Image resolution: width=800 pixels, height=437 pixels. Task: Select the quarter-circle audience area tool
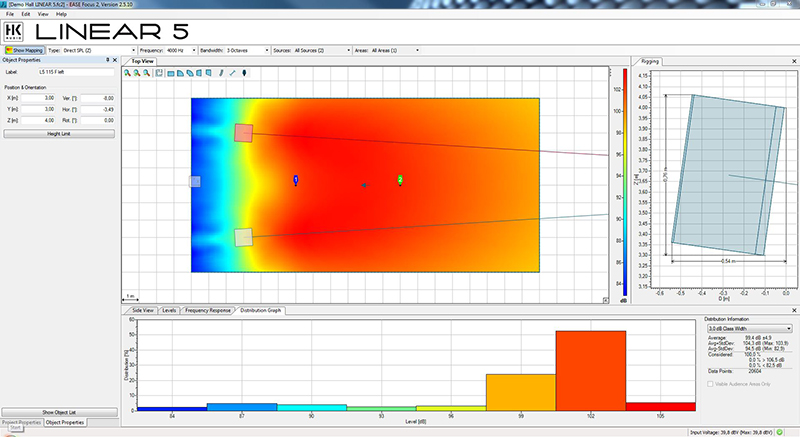(180, 73)
